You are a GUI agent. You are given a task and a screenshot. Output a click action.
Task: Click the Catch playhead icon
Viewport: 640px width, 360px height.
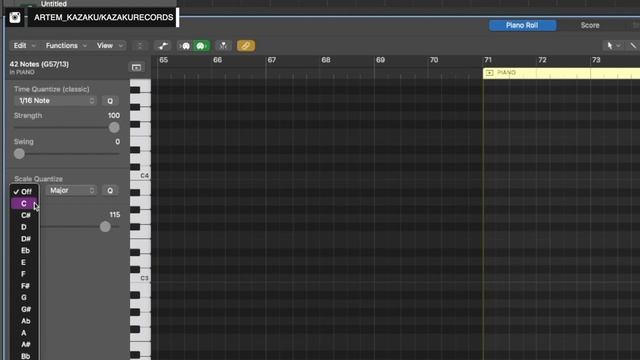pyautogui.click(x=223, y=46)
